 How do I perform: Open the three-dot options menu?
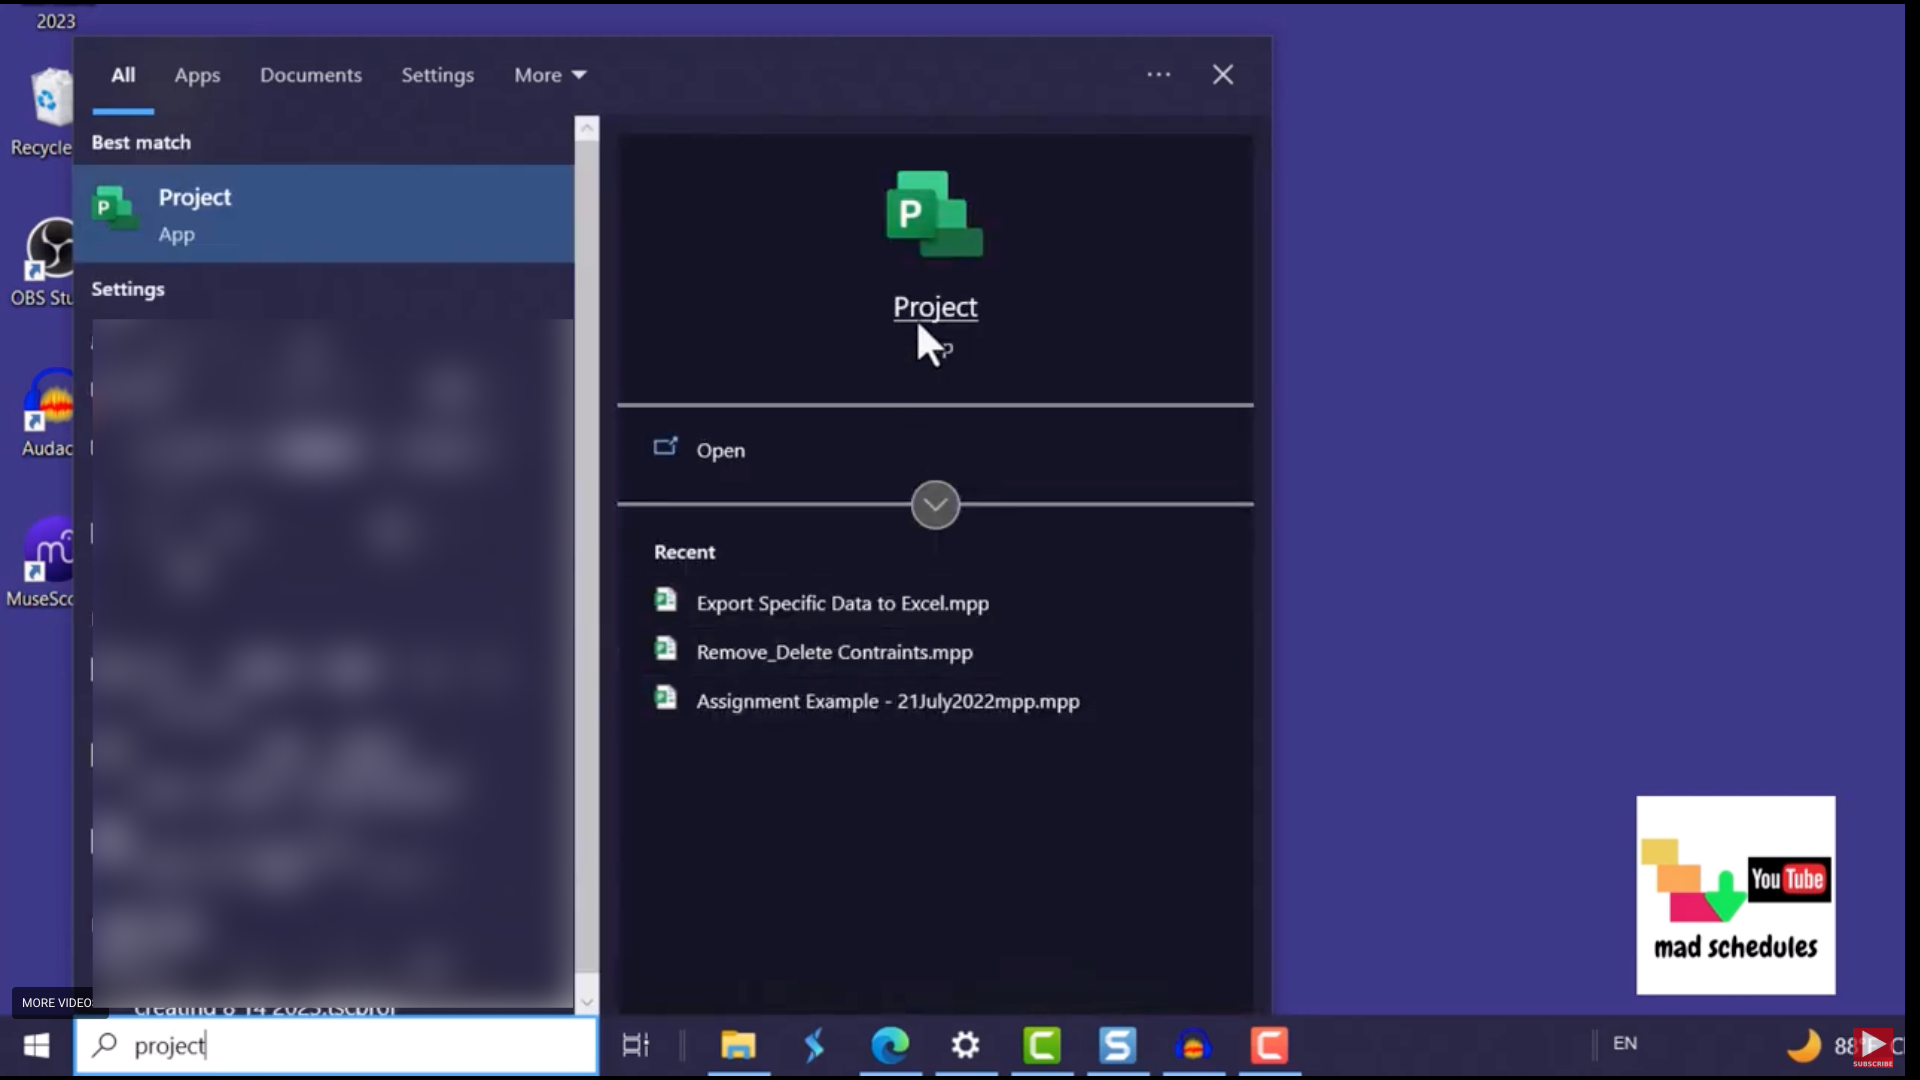point(1158,75)
